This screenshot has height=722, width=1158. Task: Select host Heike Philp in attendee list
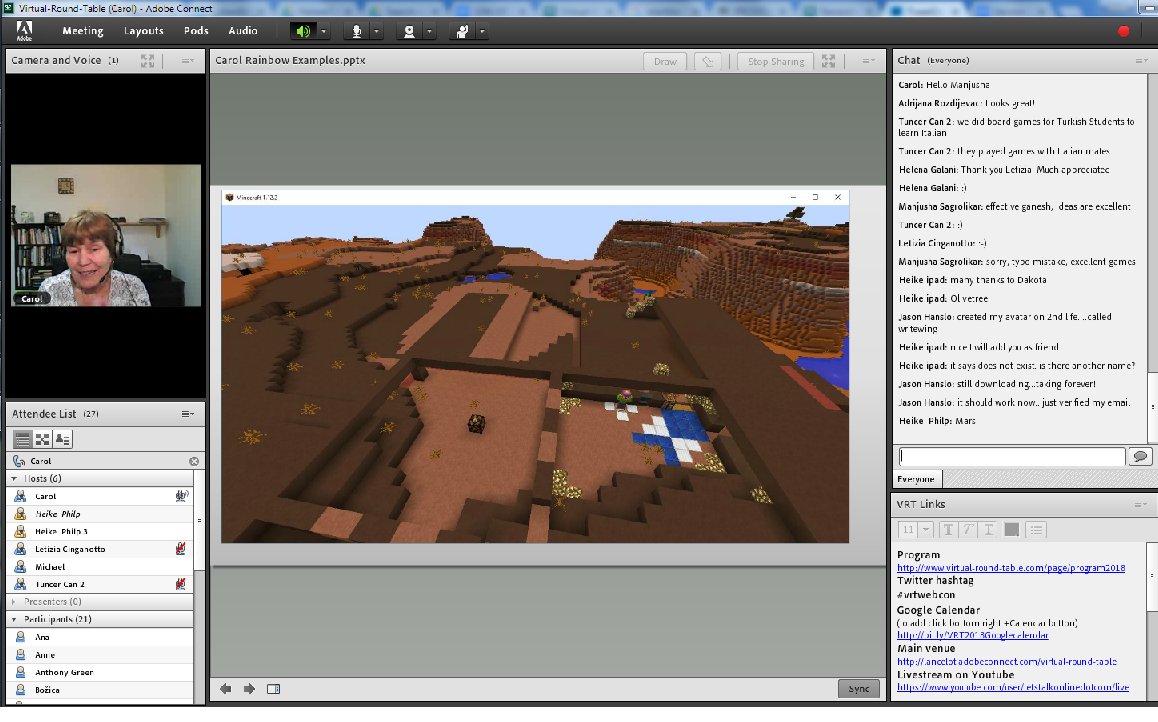[x=100, y=515]
